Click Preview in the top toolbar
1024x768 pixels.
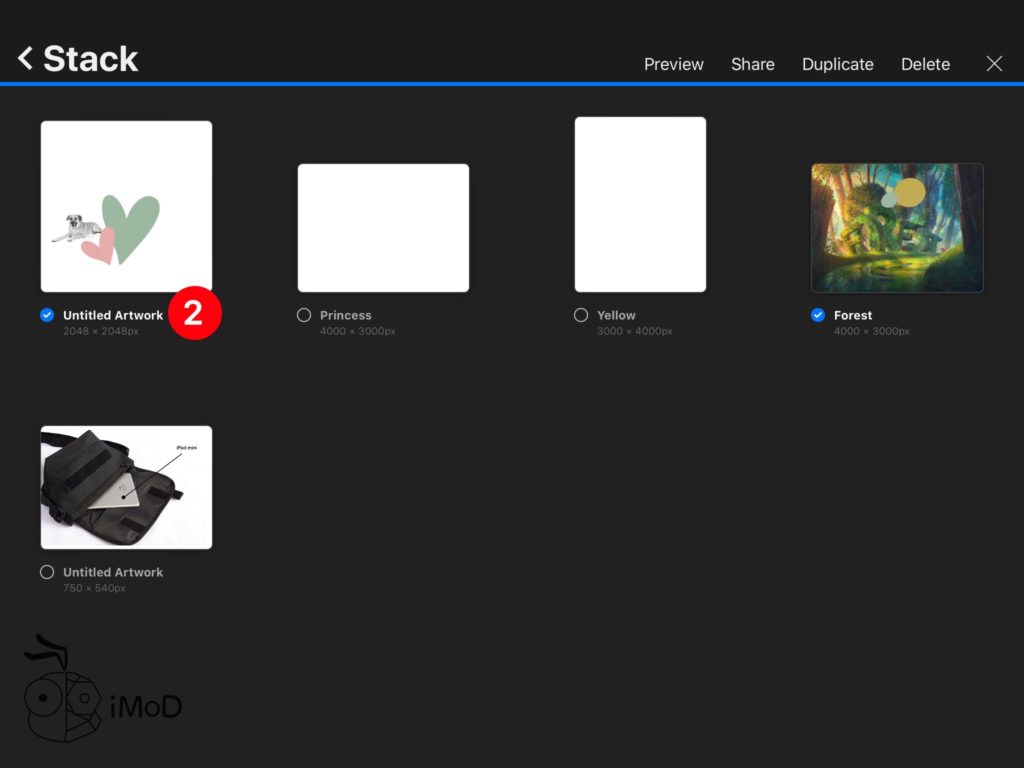point(673,64)
